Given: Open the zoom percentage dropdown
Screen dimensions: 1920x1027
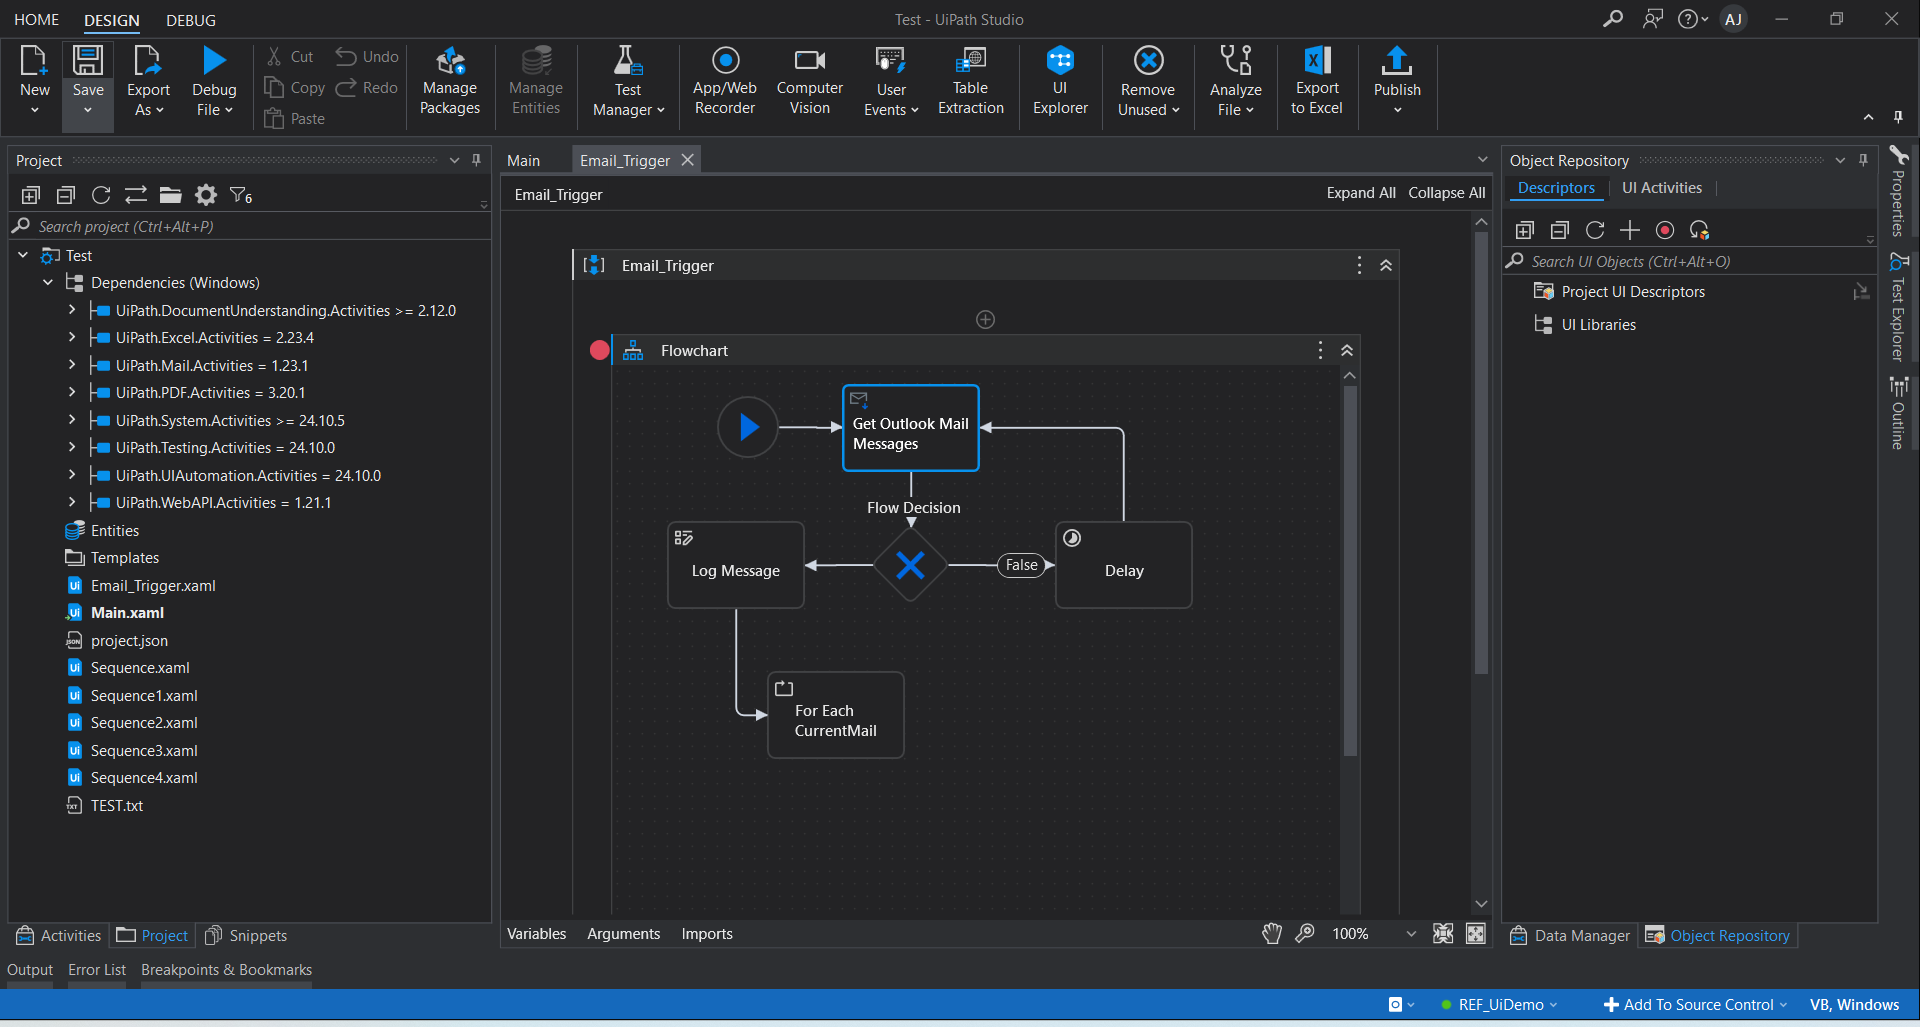Looking at the screenshot, I should click(1411, 934).
